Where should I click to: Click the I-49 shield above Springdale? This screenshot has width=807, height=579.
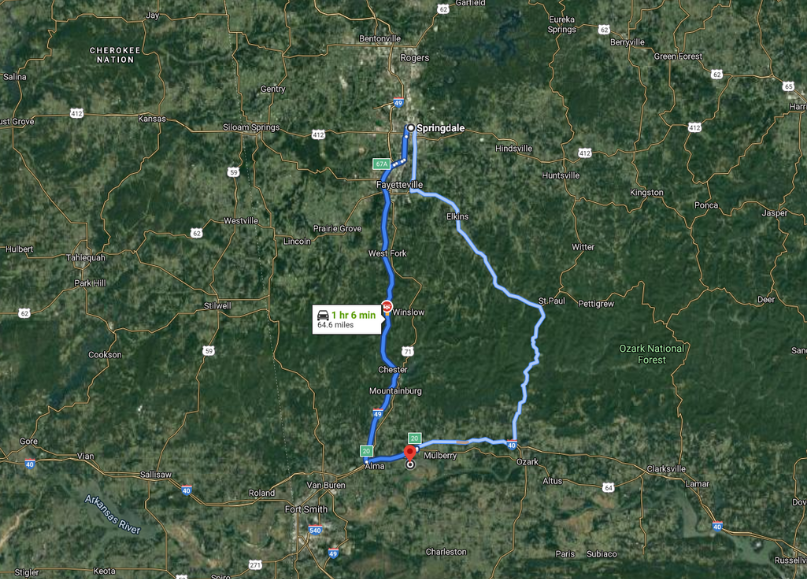(398, 102)
